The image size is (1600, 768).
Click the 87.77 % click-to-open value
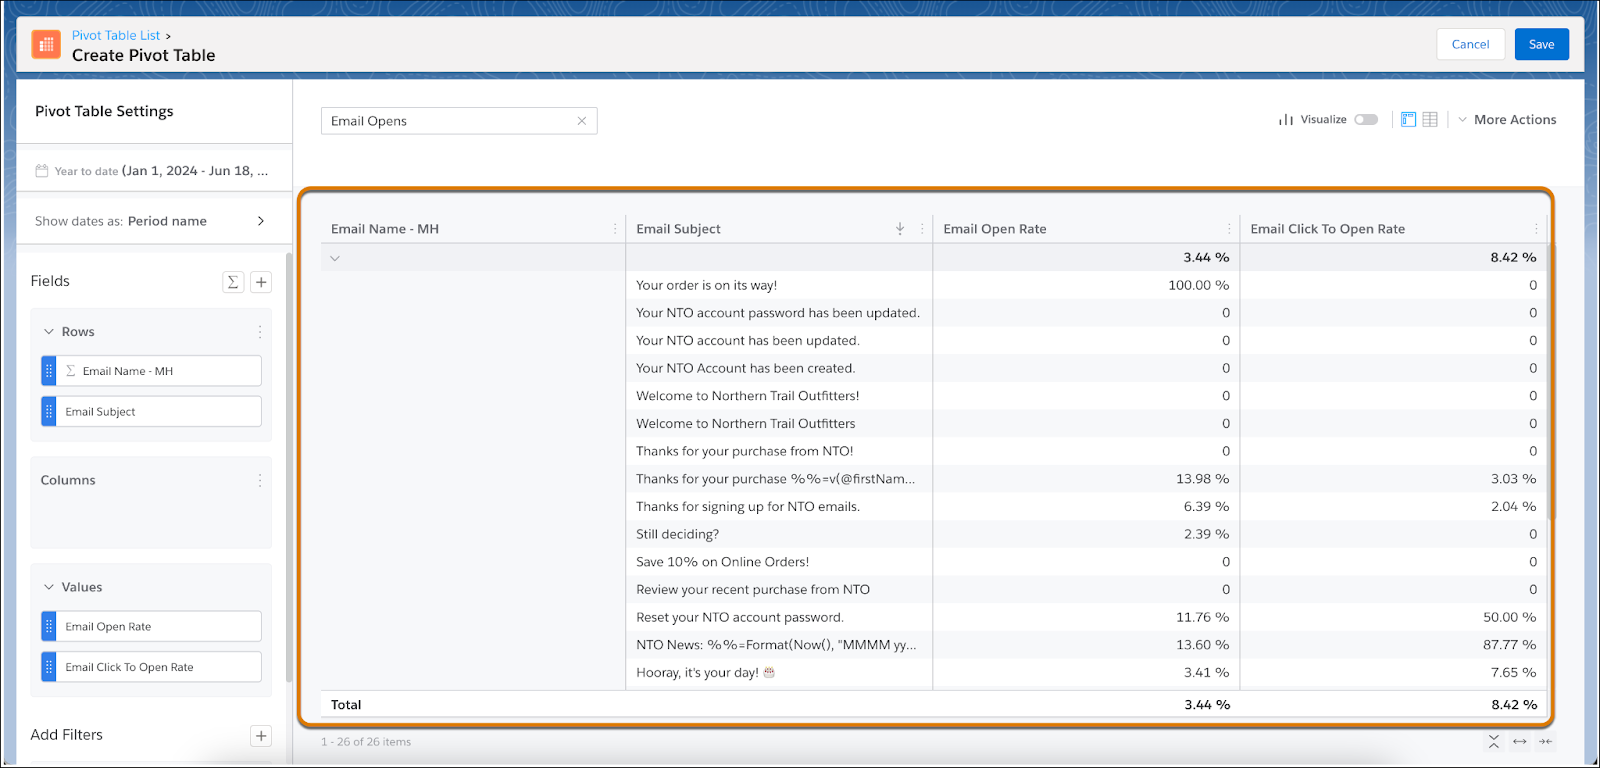click(x=1509, y=645)
